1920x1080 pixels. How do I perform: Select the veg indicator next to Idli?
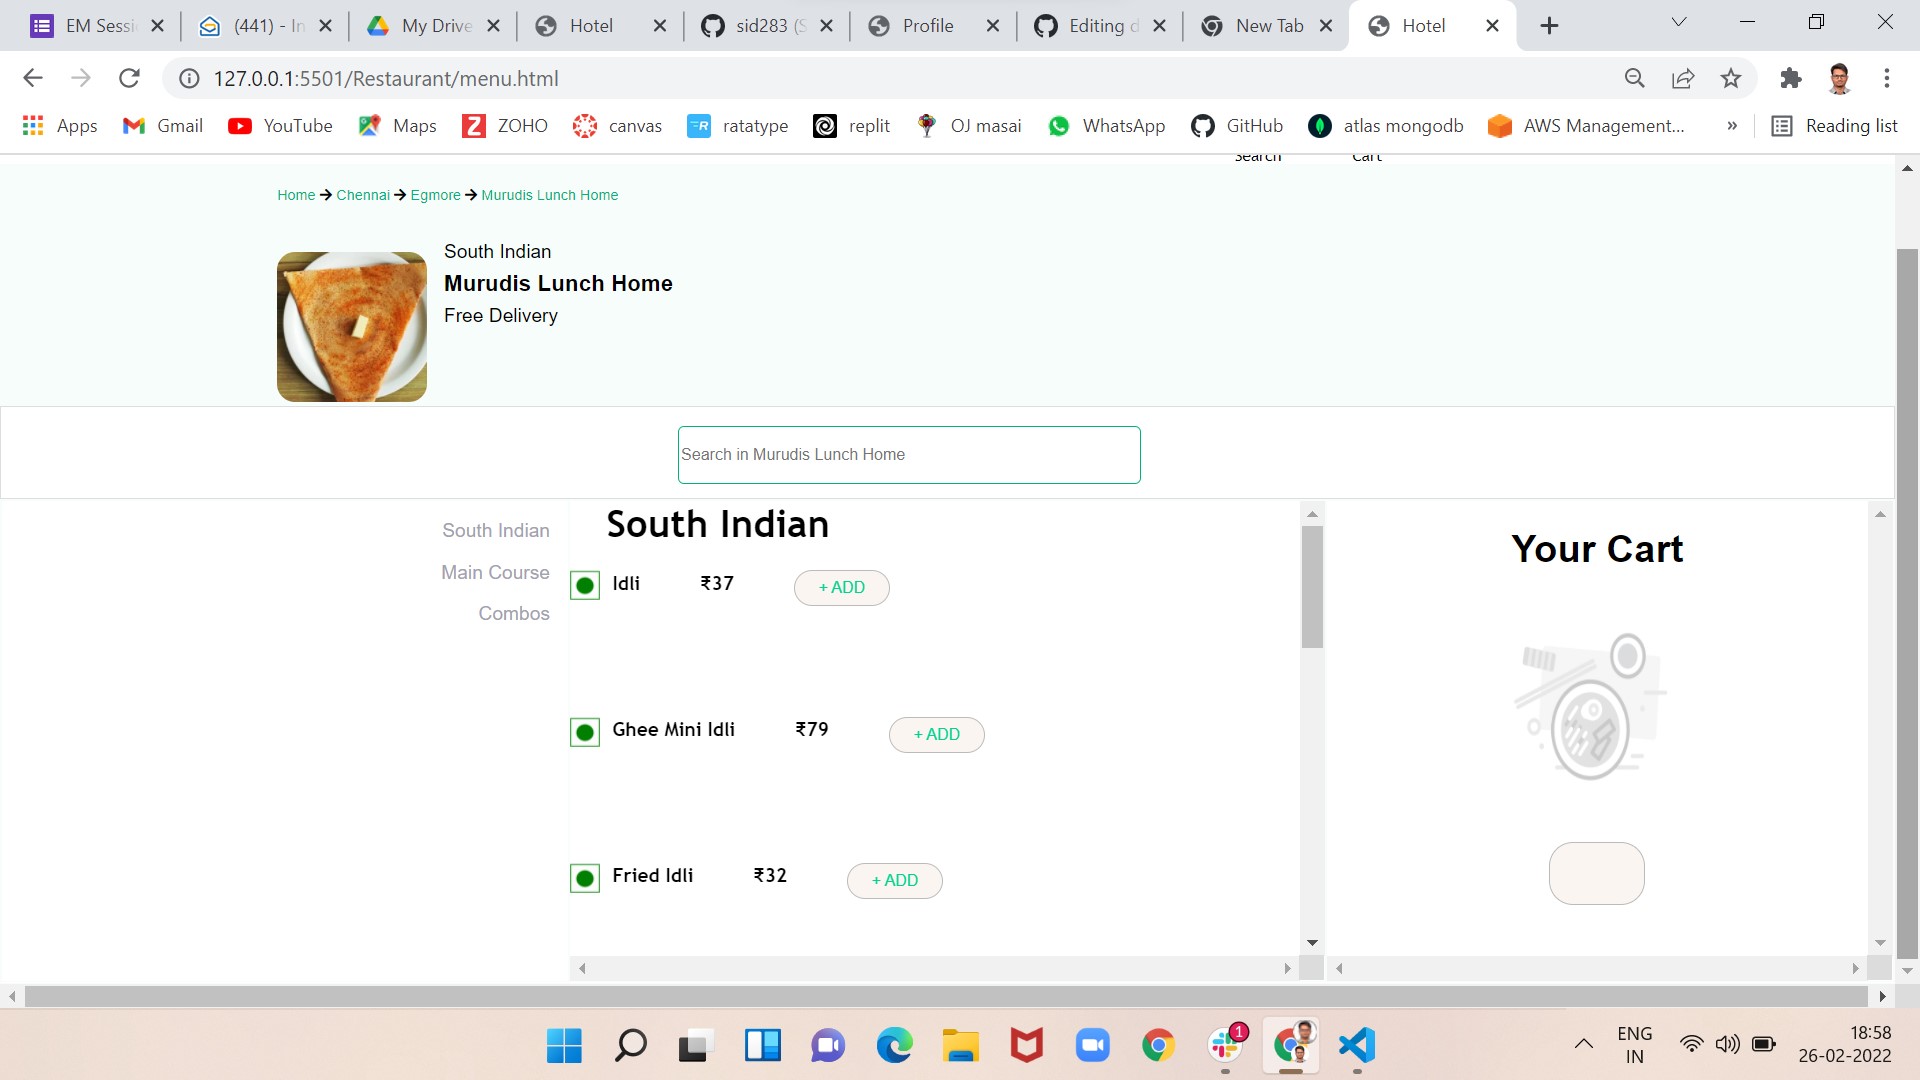pos(585,585)
